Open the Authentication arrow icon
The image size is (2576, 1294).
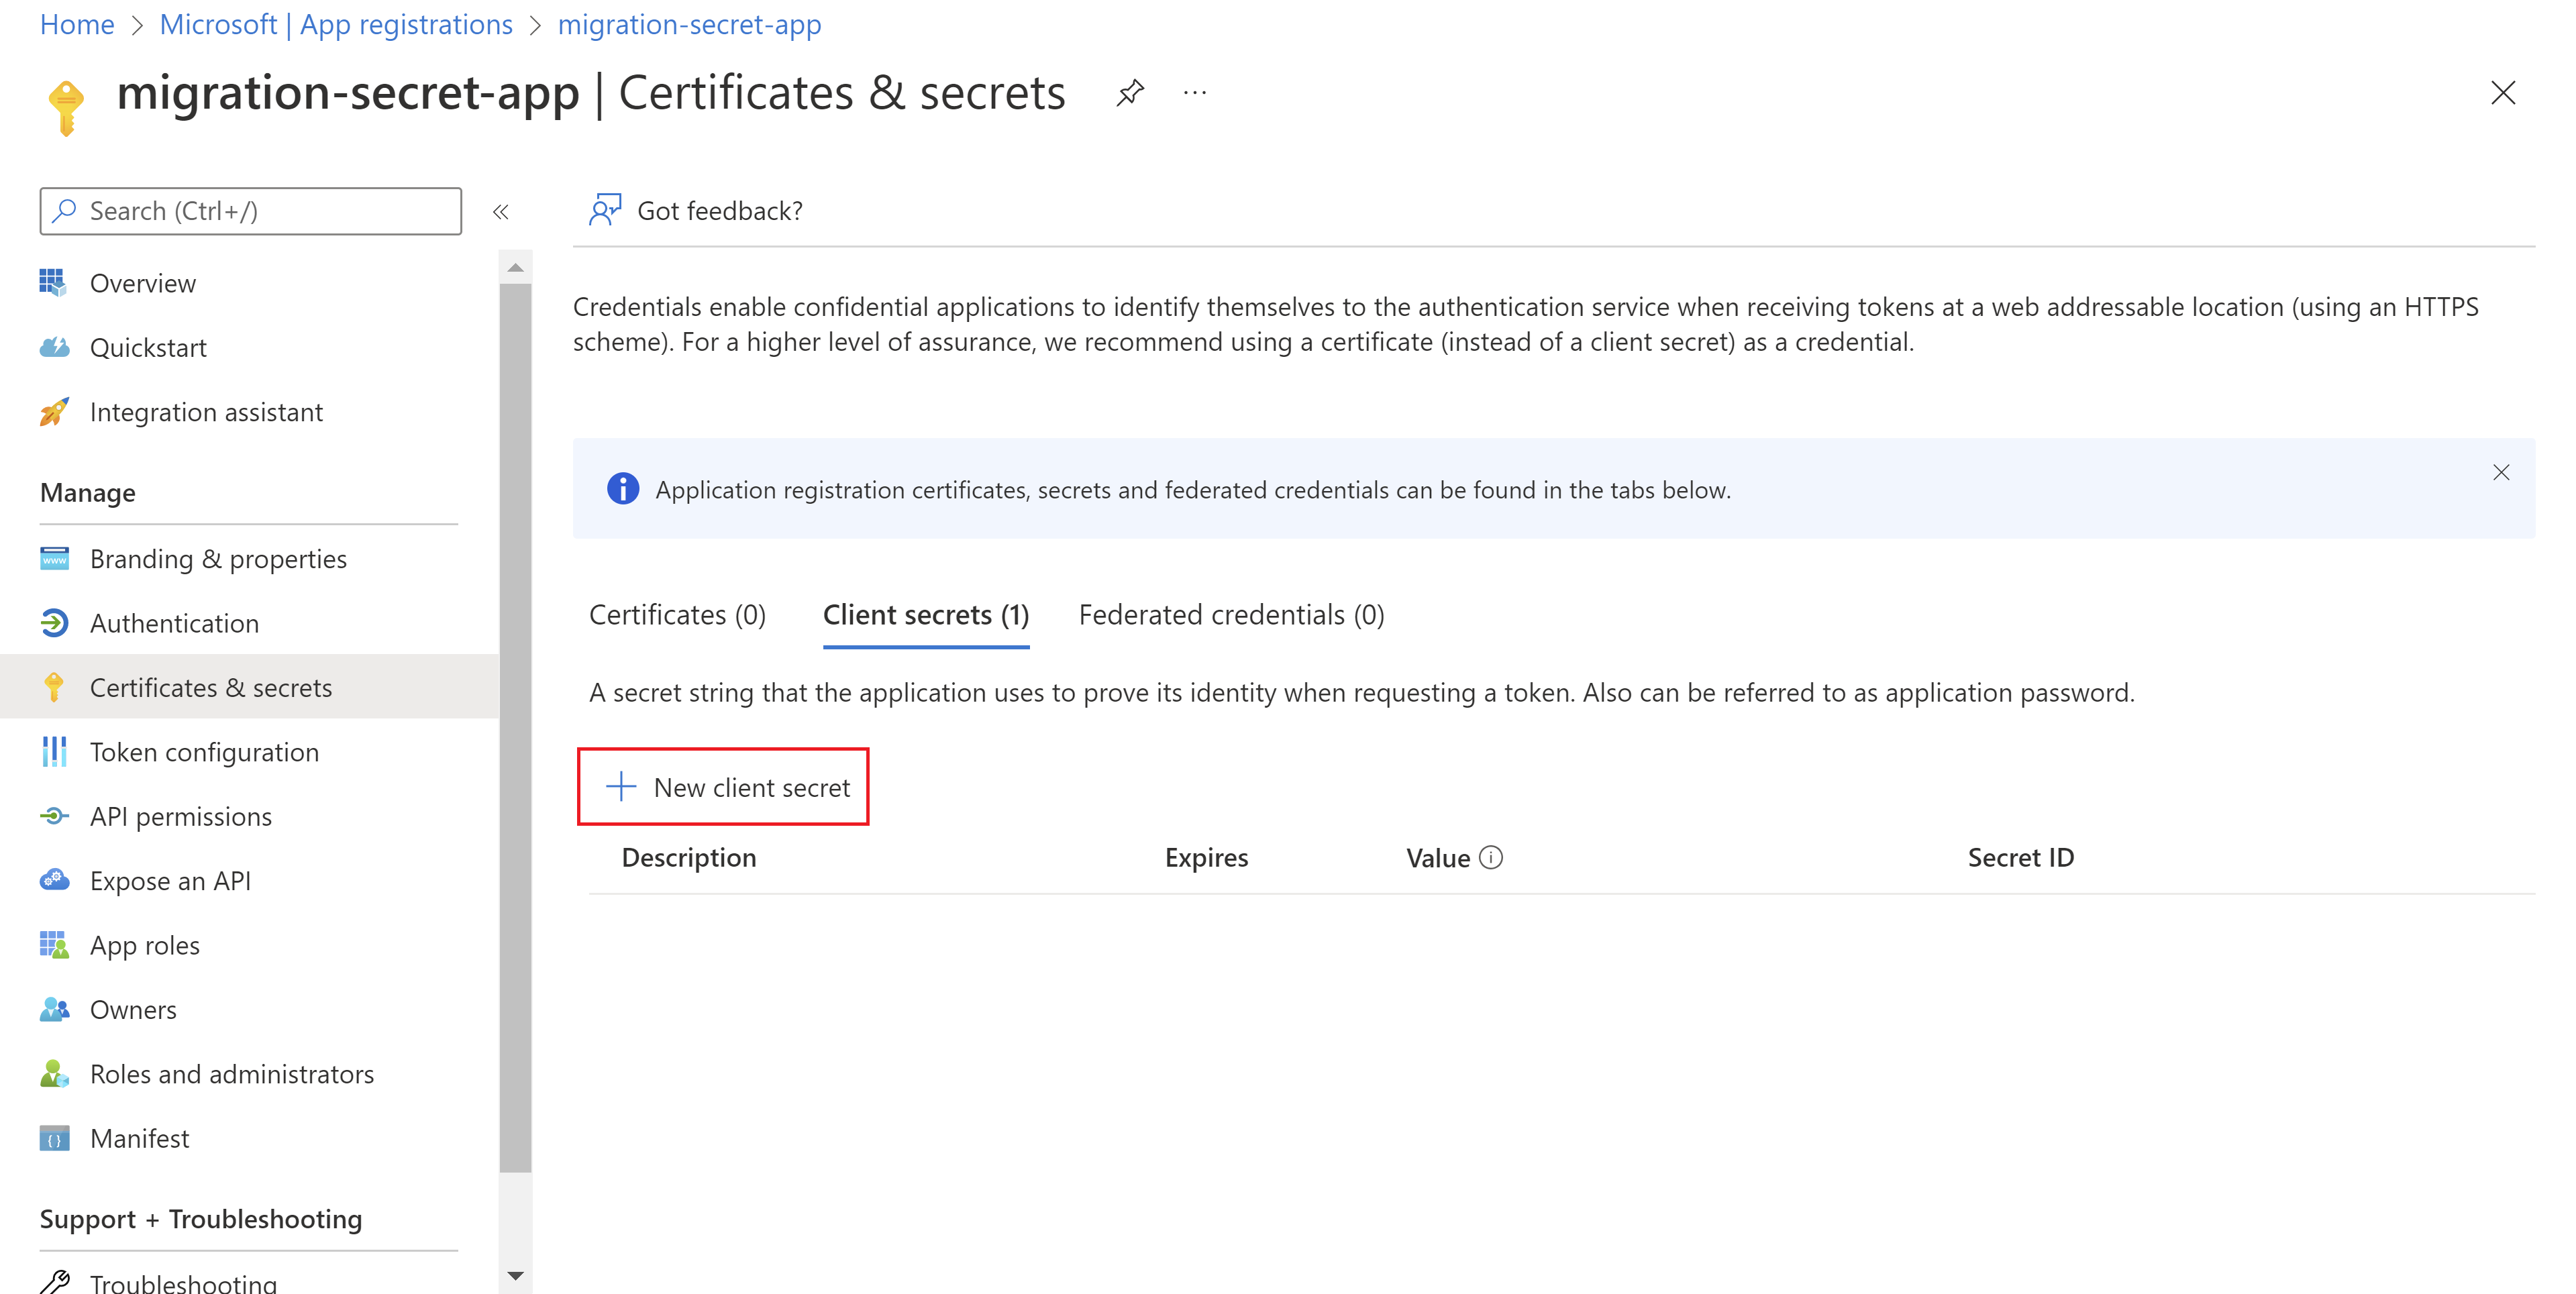pyautogui.click(x=54, y=623)
